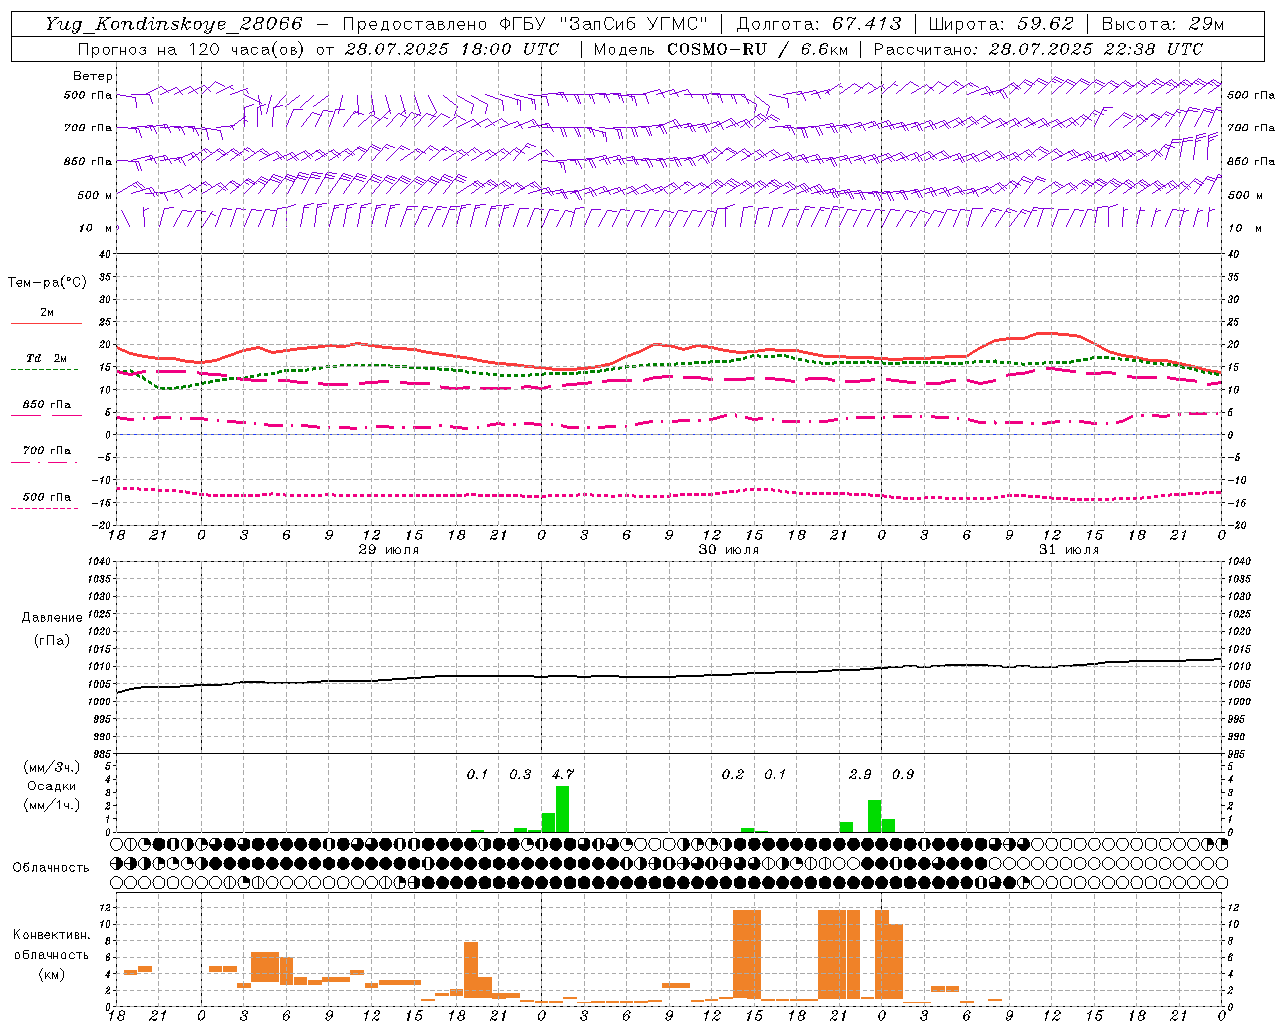Click the model label COSMO-RU / 6.6км
1280x1024 pixels.
click(758, 49)
